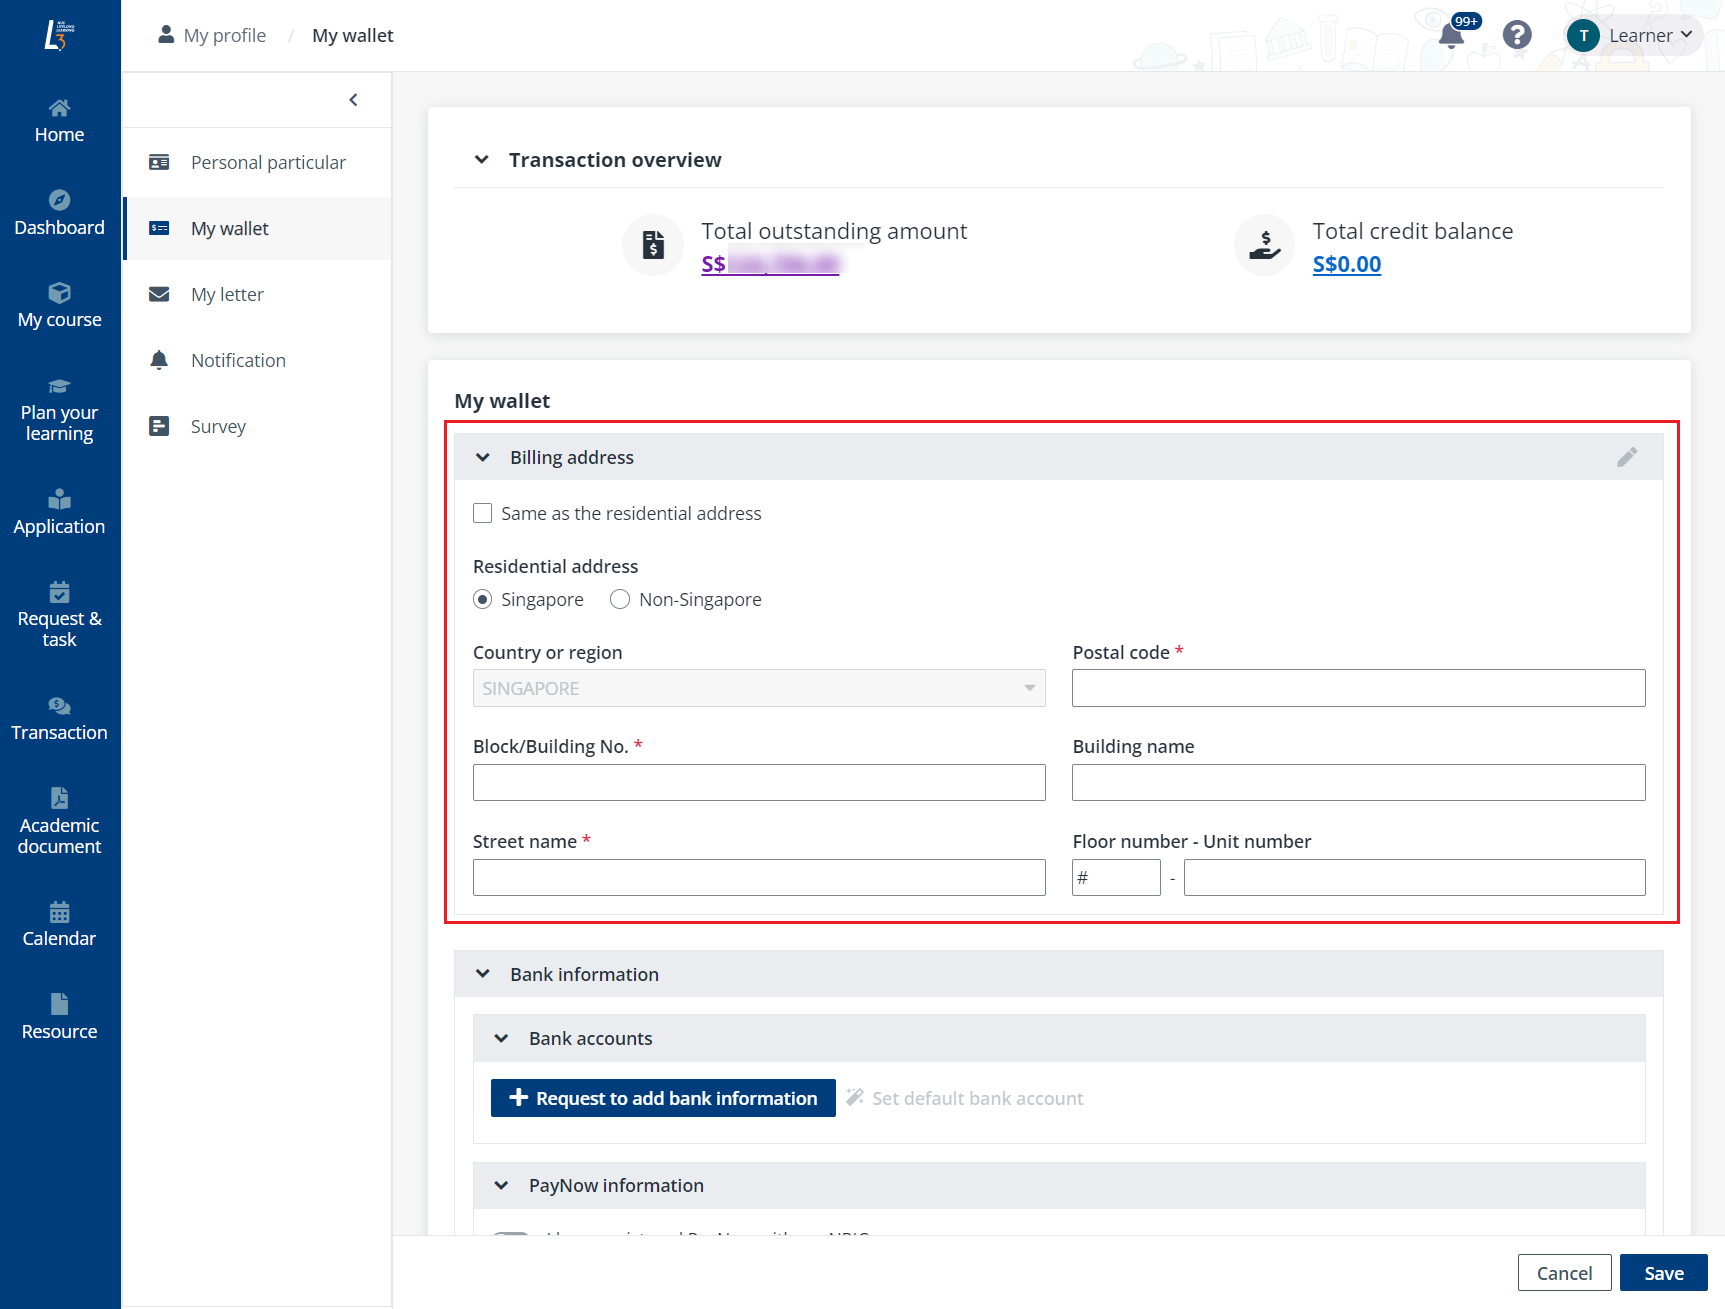
Task: Focus the Block/Building No. input field
Action: (759, 782)
